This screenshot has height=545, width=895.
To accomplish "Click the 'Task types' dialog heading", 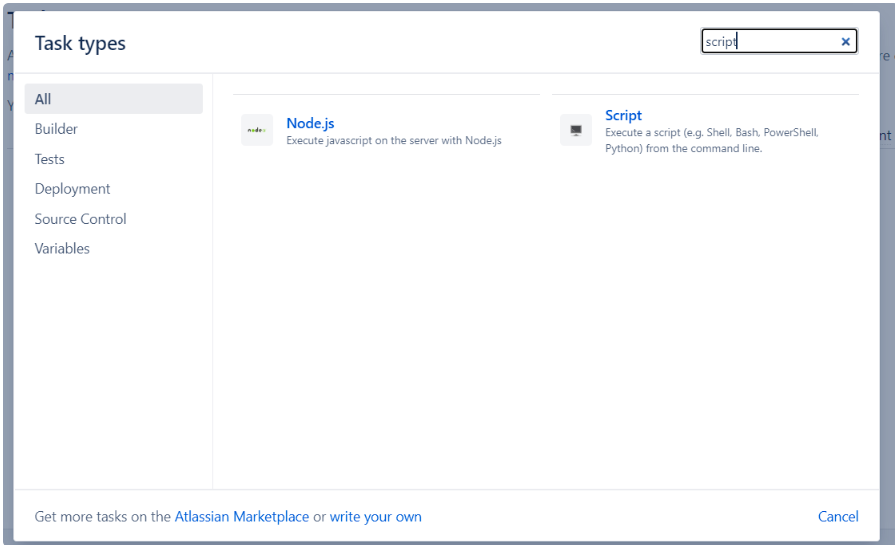I will pyautogui.click(x=80, y=43).
